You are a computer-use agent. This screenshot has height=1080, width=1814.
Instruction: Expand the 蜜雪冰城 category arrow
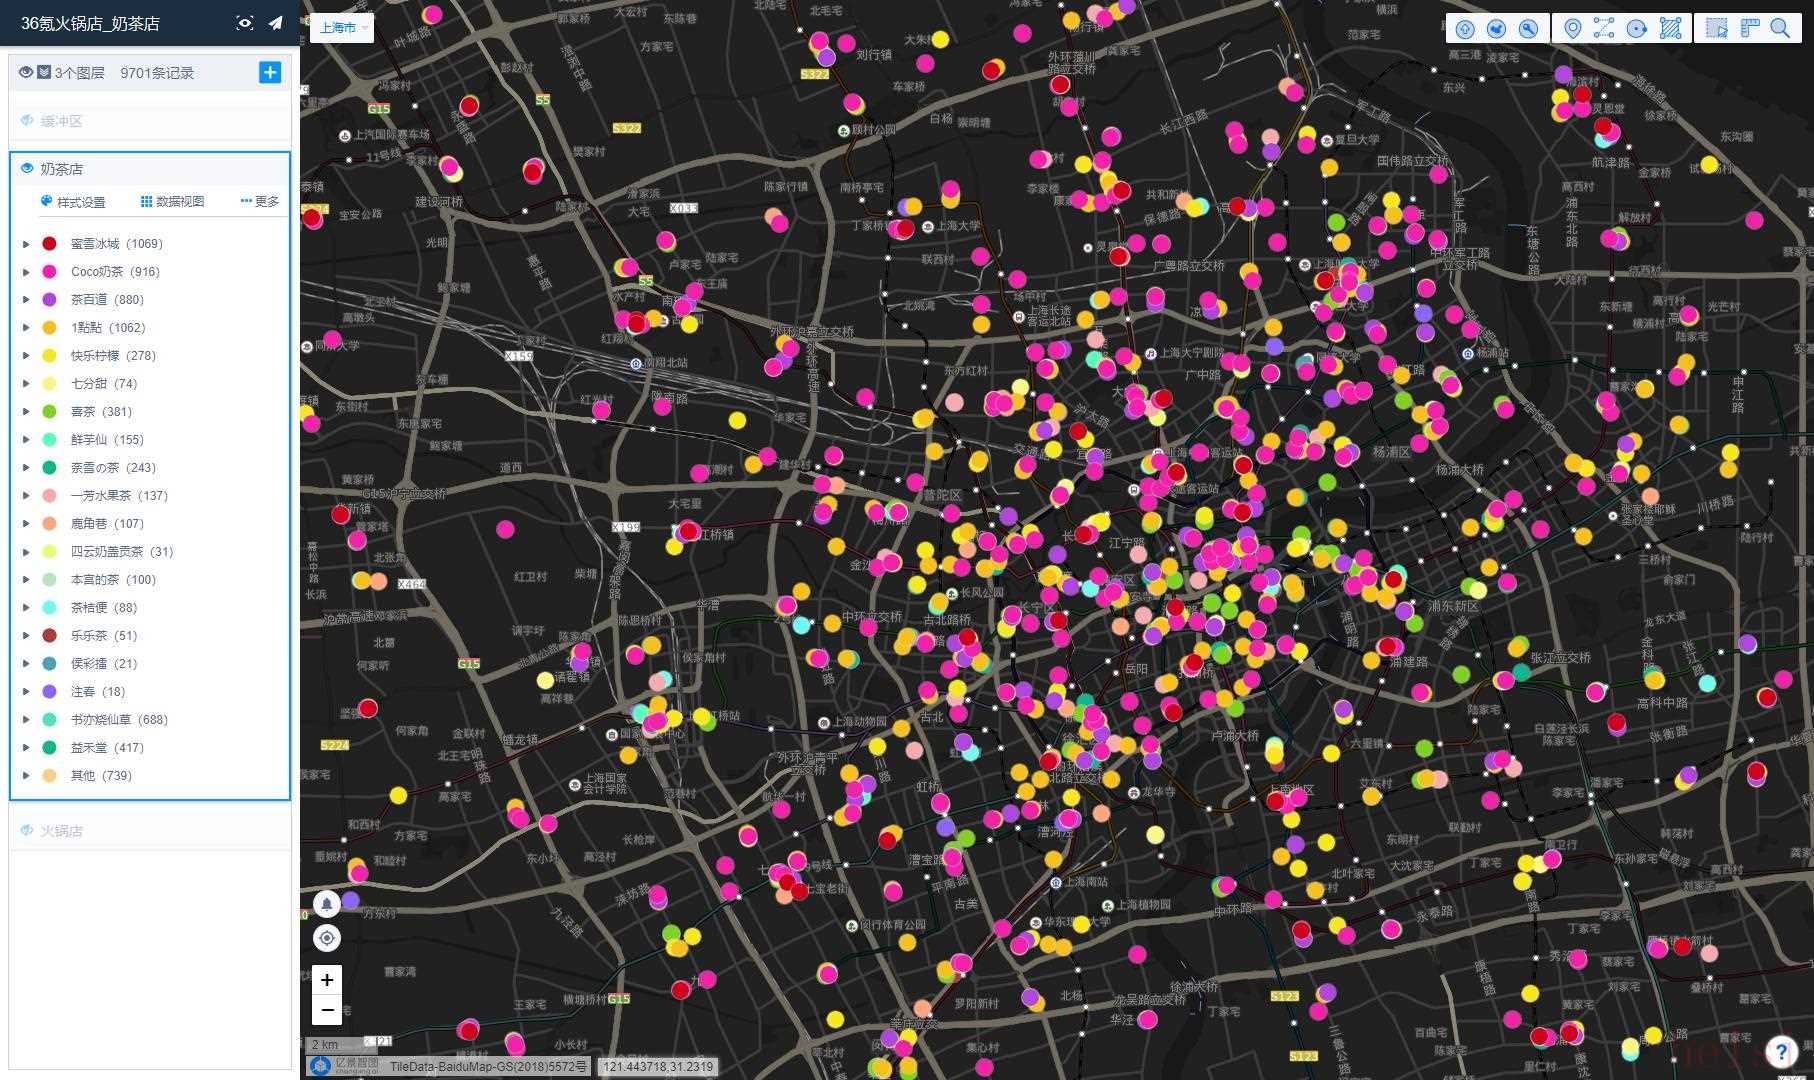click(x=26, y=244)
